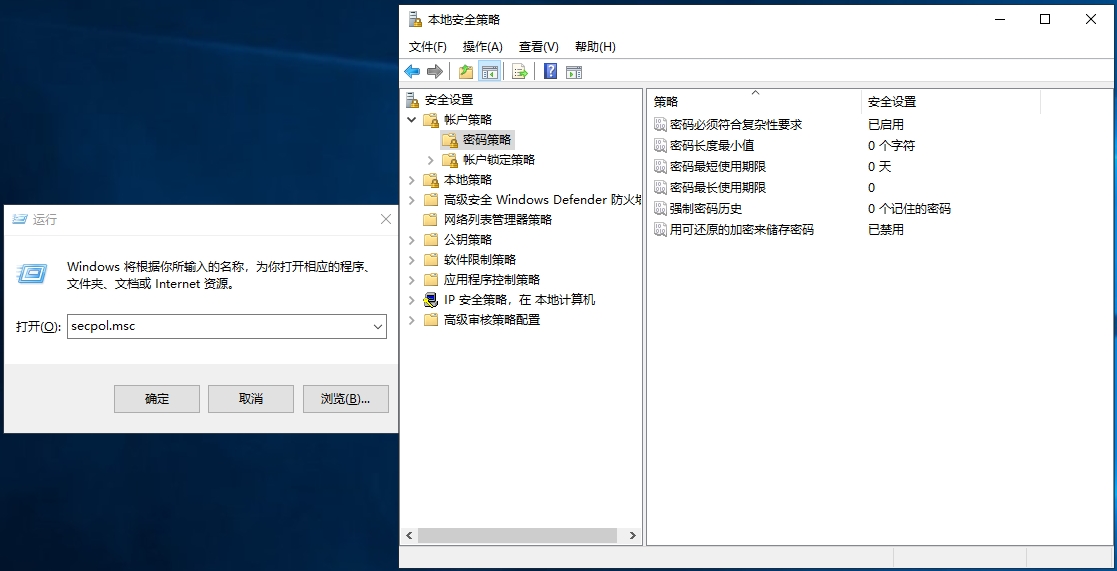Click 取消 in the Run dialog
This screenshot has width=1117, height=571.
tap(251, 399)
